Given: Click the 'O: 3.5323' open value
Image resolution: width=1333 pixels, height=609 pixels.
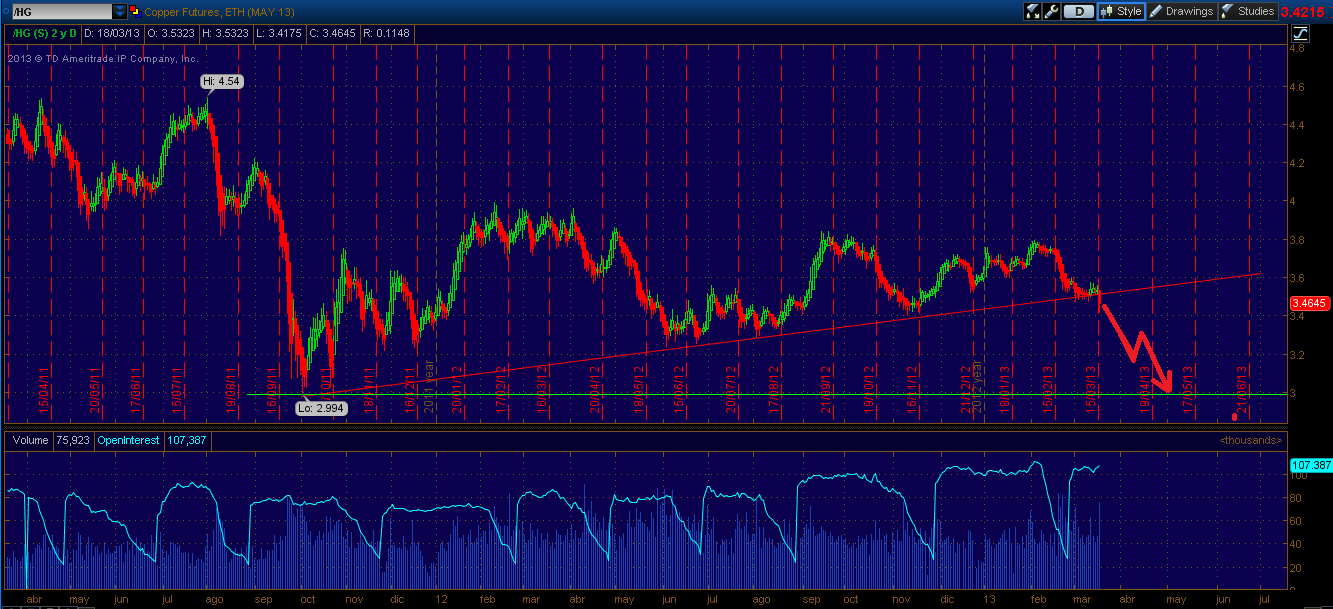Looking at the screenshot, I should coord(171,33).
